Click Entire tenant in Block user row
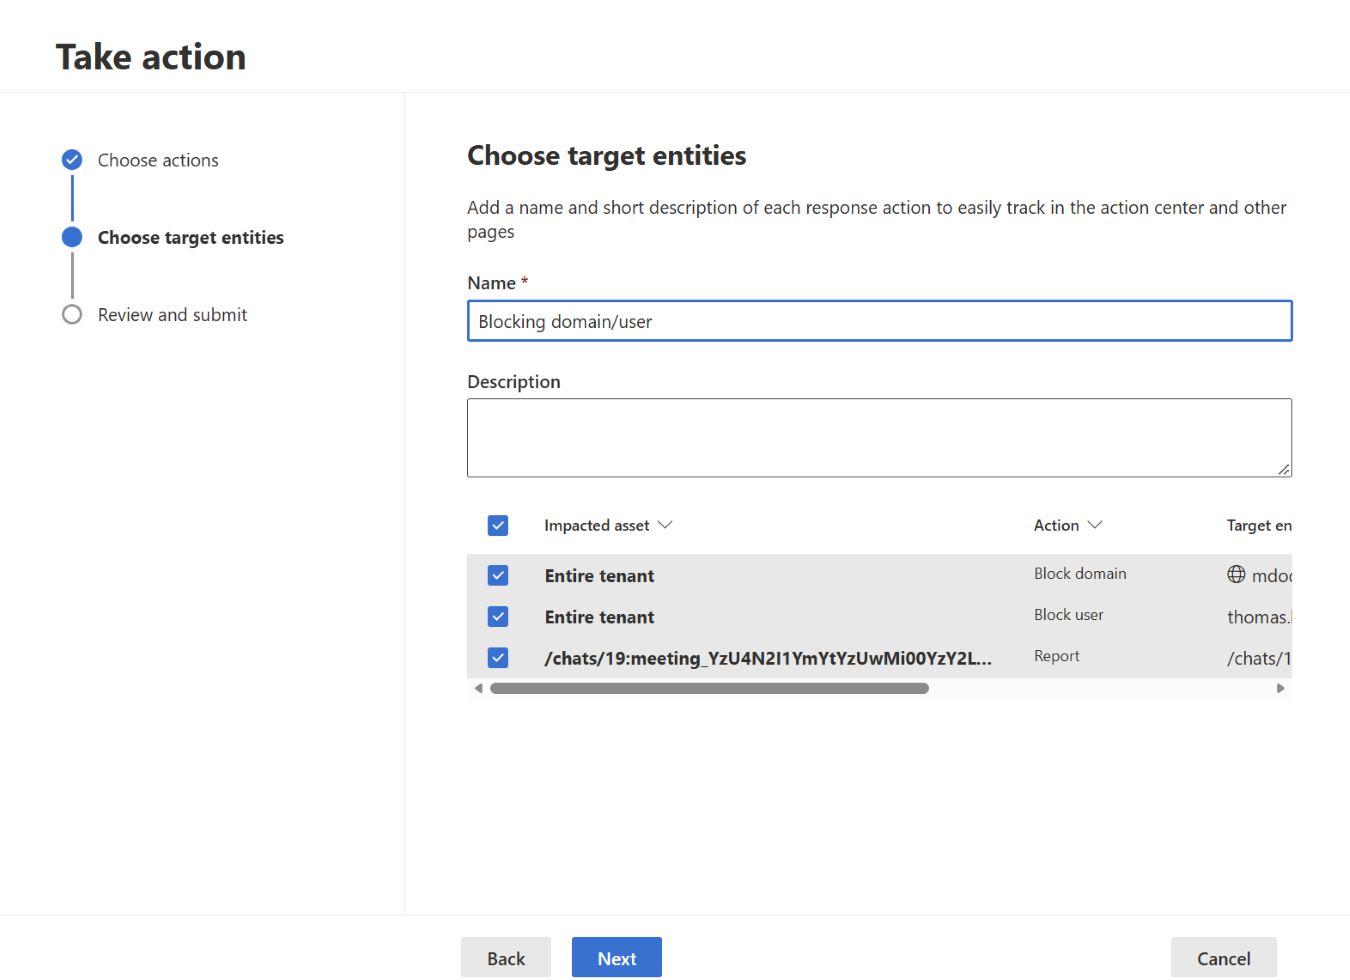Image resolution: width=1350 pixels, height=980 pixels. [600, 617]
